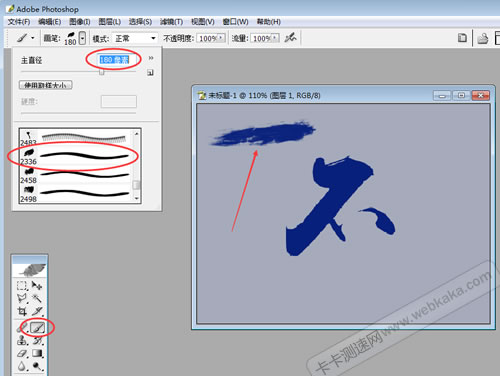Select the Polygonal Lasso tool

[x=22, y=298]
